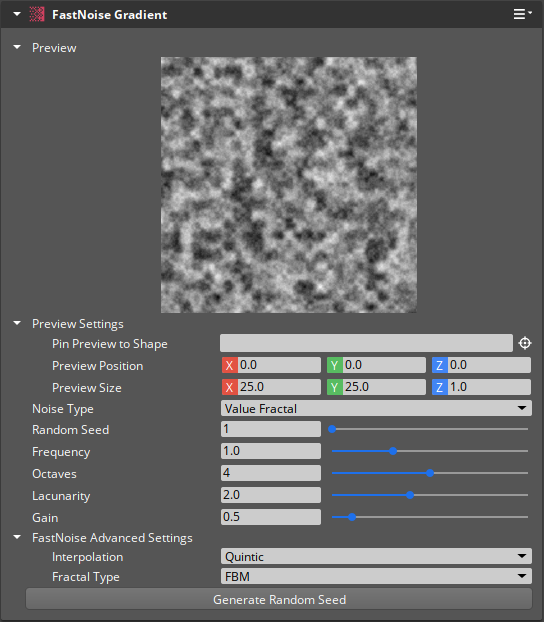Edit Preview Size Z value
544x622 pixels.
pyautogui.click(x=490, y=387)
